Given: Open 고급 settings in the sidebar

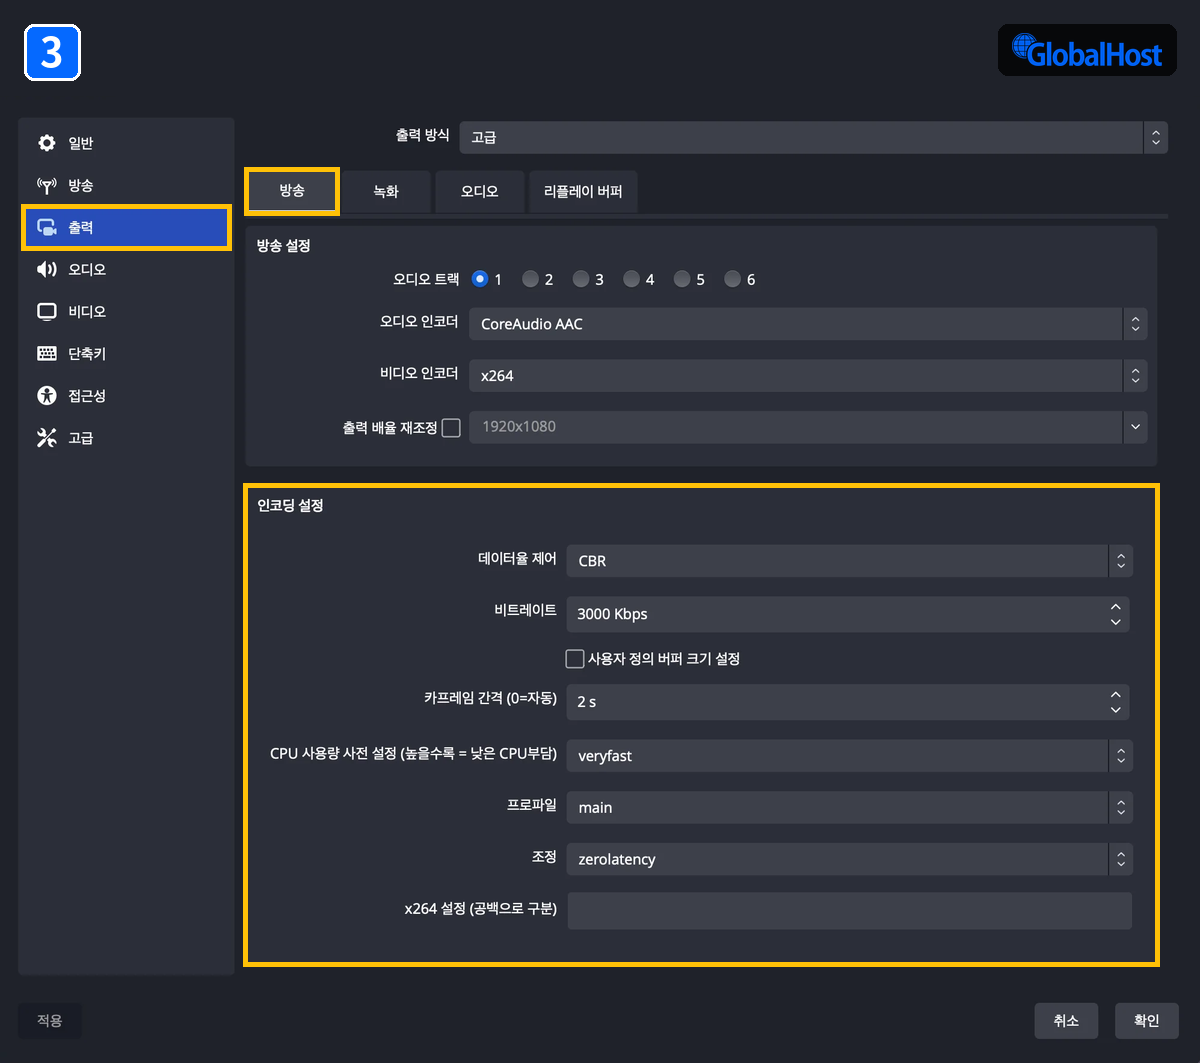Looking at the screenshot, I should click(x=126, y=438).
